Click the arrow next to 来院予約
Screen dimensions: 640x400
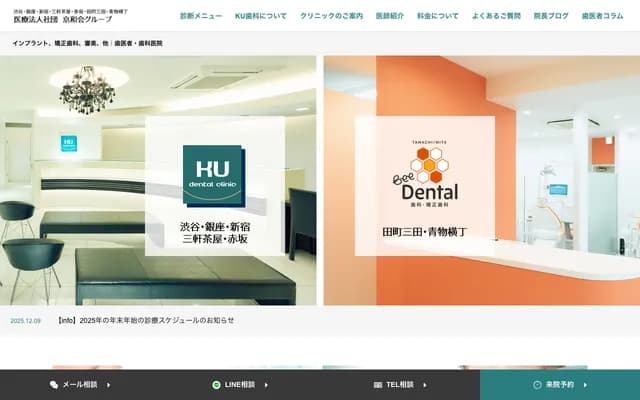coord(585,385)
